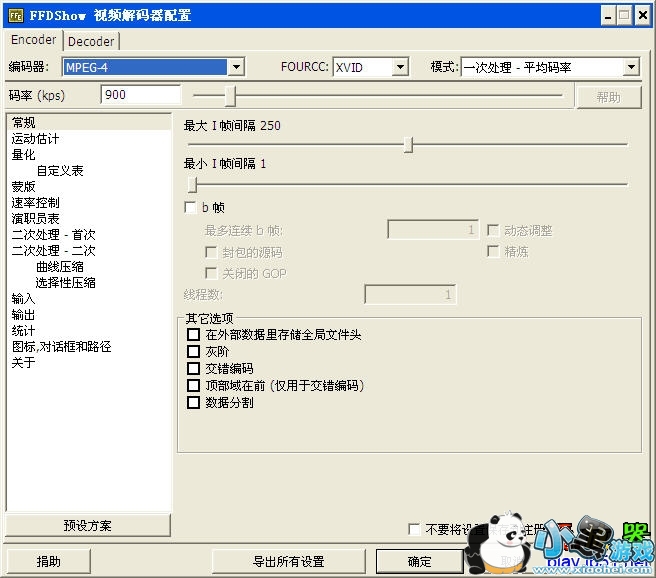Select 曲线压缩 in the settings list
This screenshot has height=578, width=656.
pyautogui.click(x=60, y=266)
